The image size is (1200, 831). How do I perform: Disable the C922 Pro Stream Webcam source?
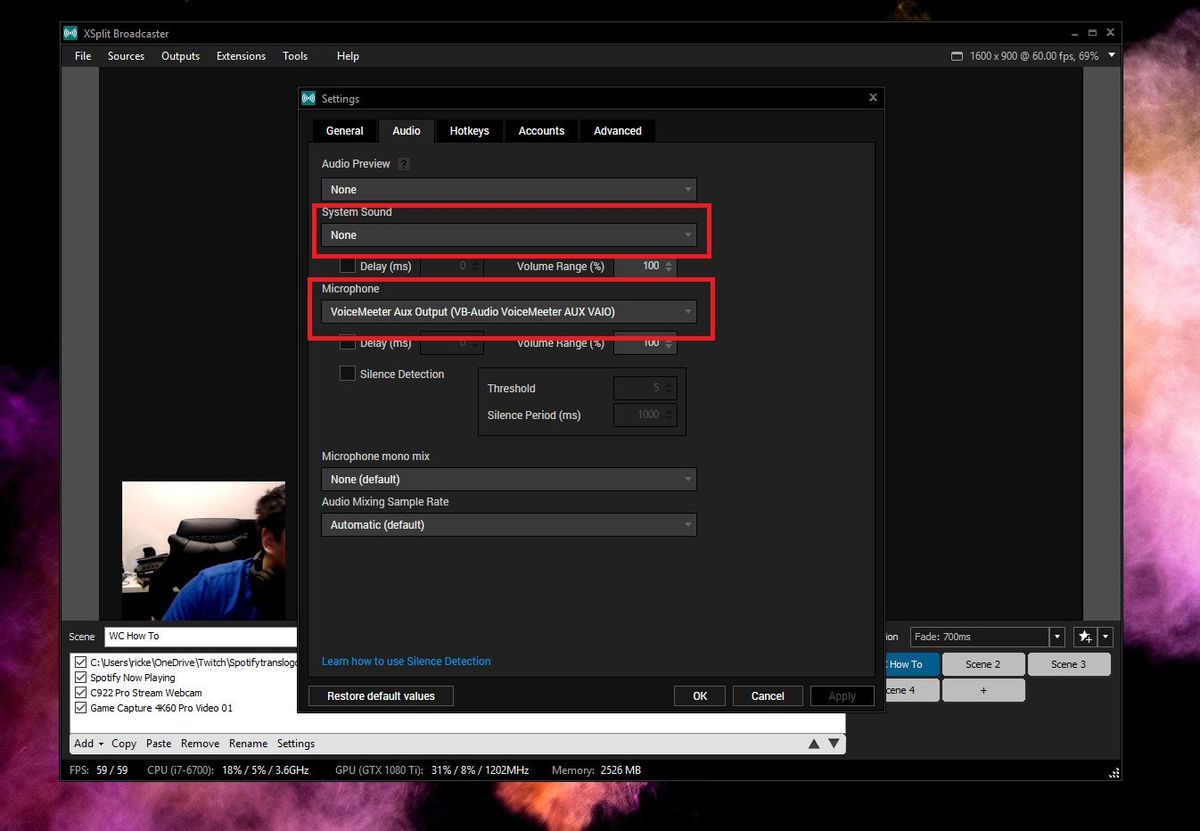[80, 692]
